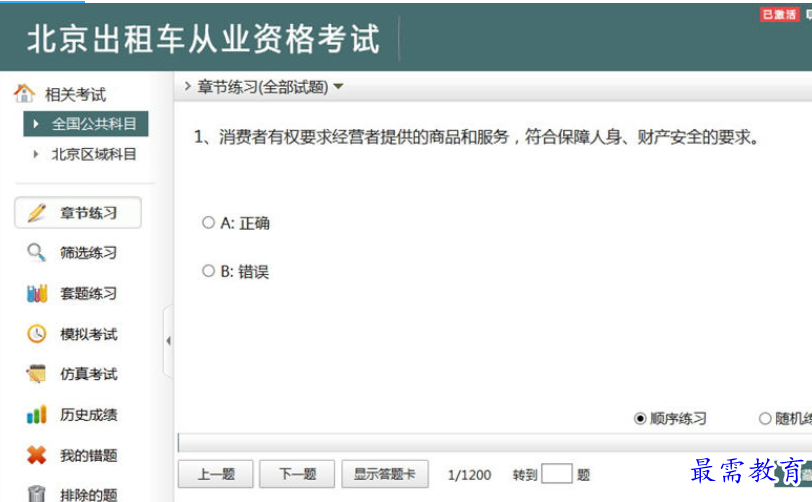Click the 1/1200 question counter
Screen dimensions: 812x502
(469, 475)
